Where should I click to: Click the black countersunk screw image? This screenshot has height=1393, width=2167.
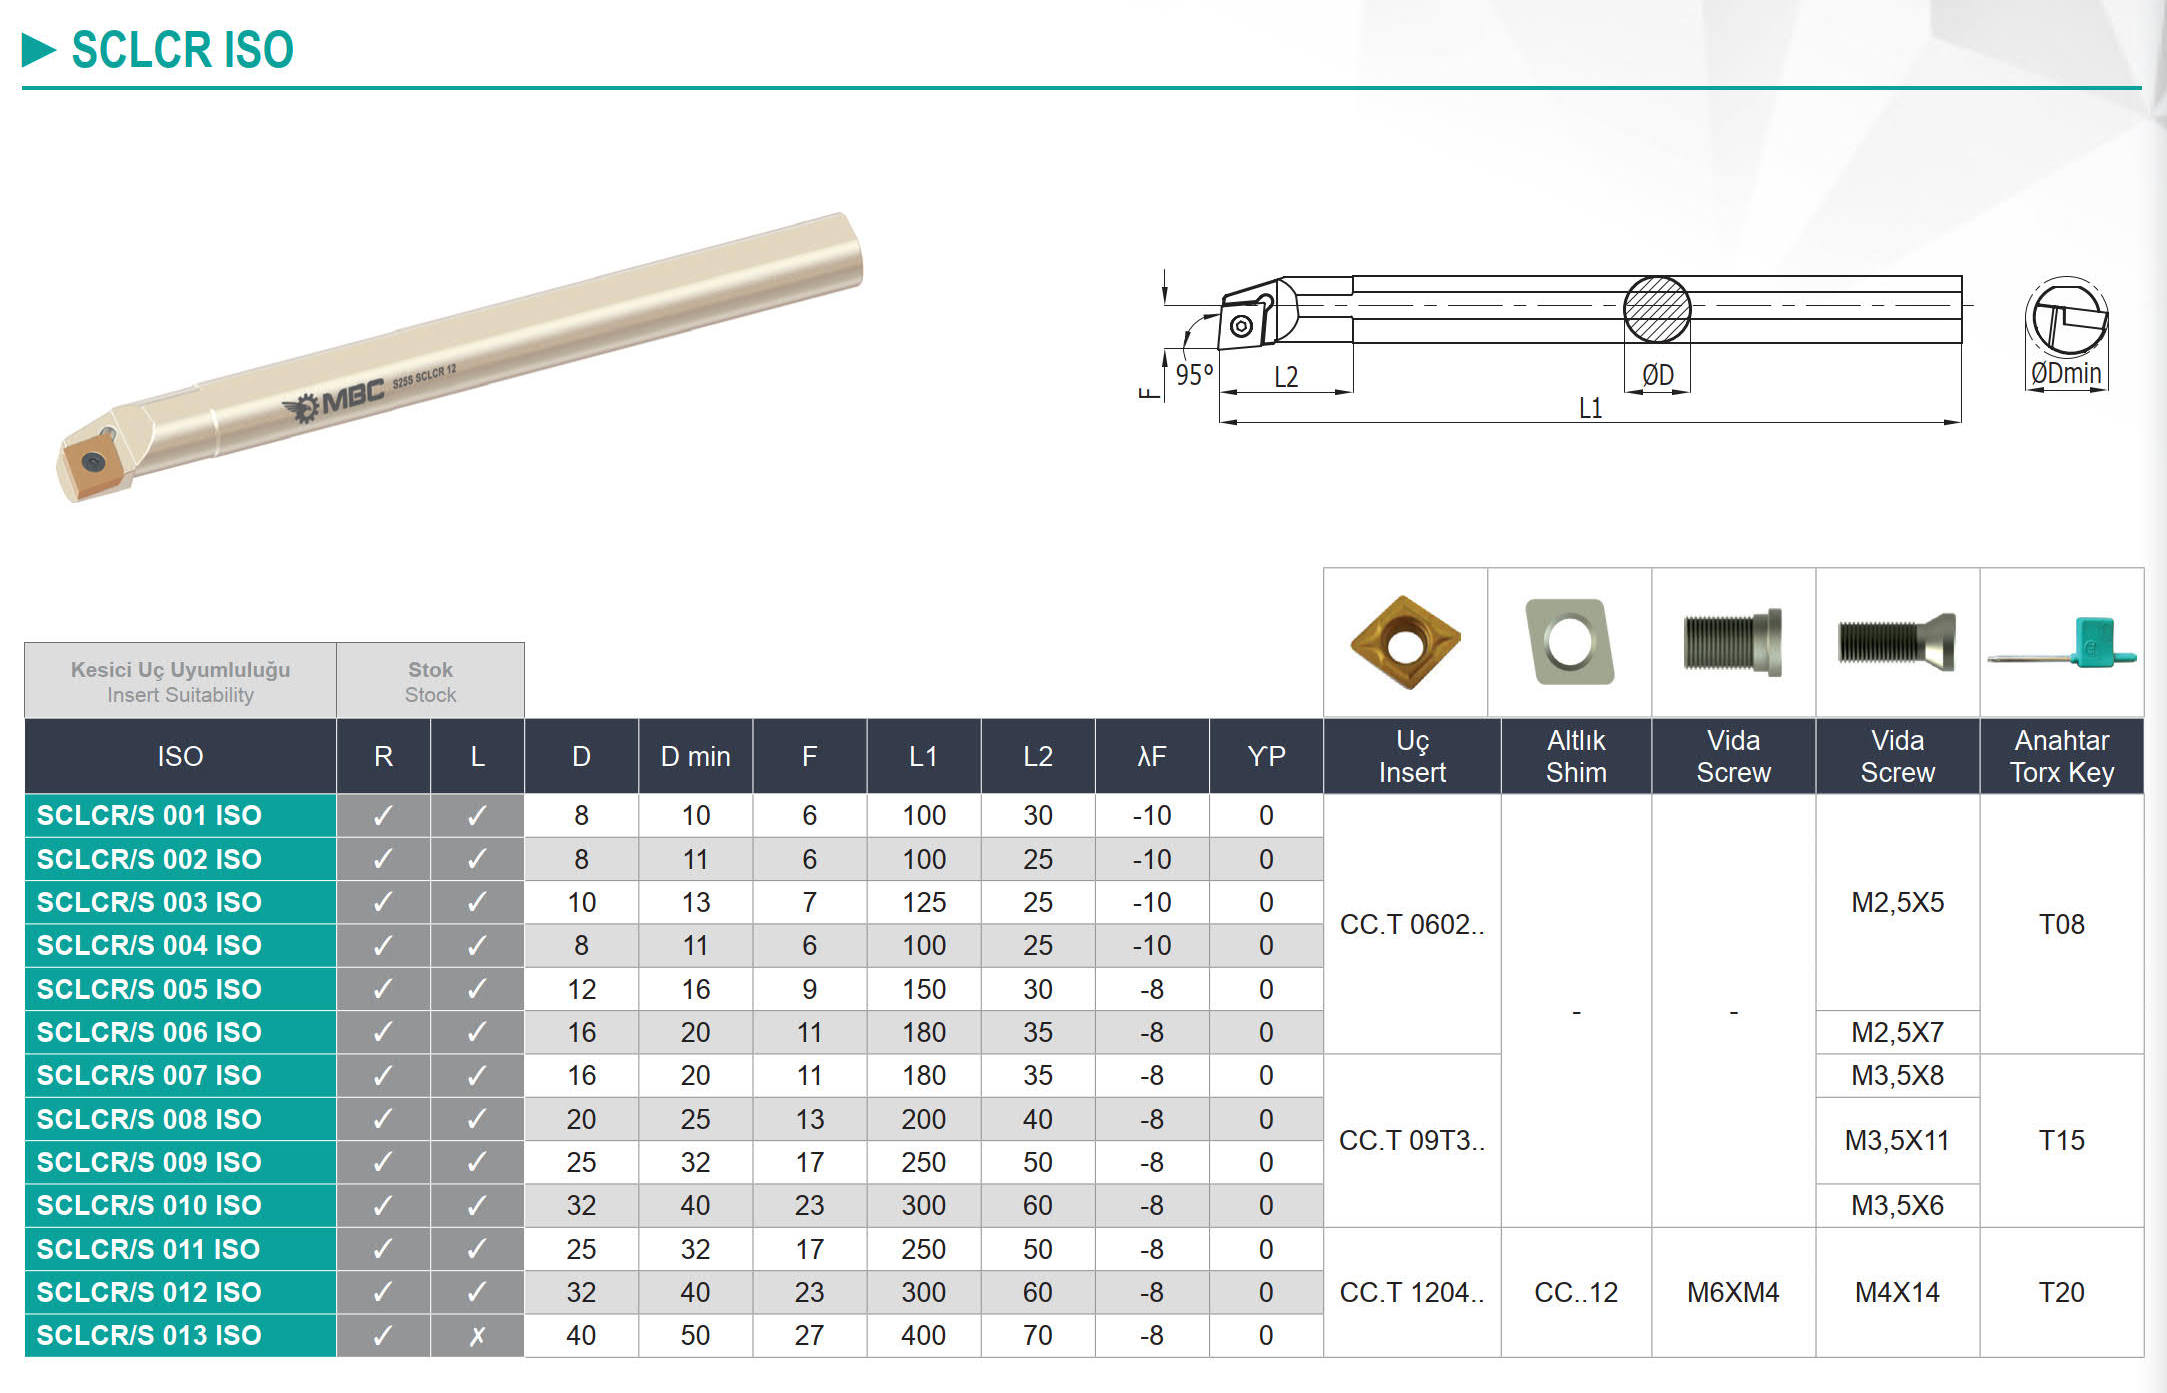(x=1896, y=642)
